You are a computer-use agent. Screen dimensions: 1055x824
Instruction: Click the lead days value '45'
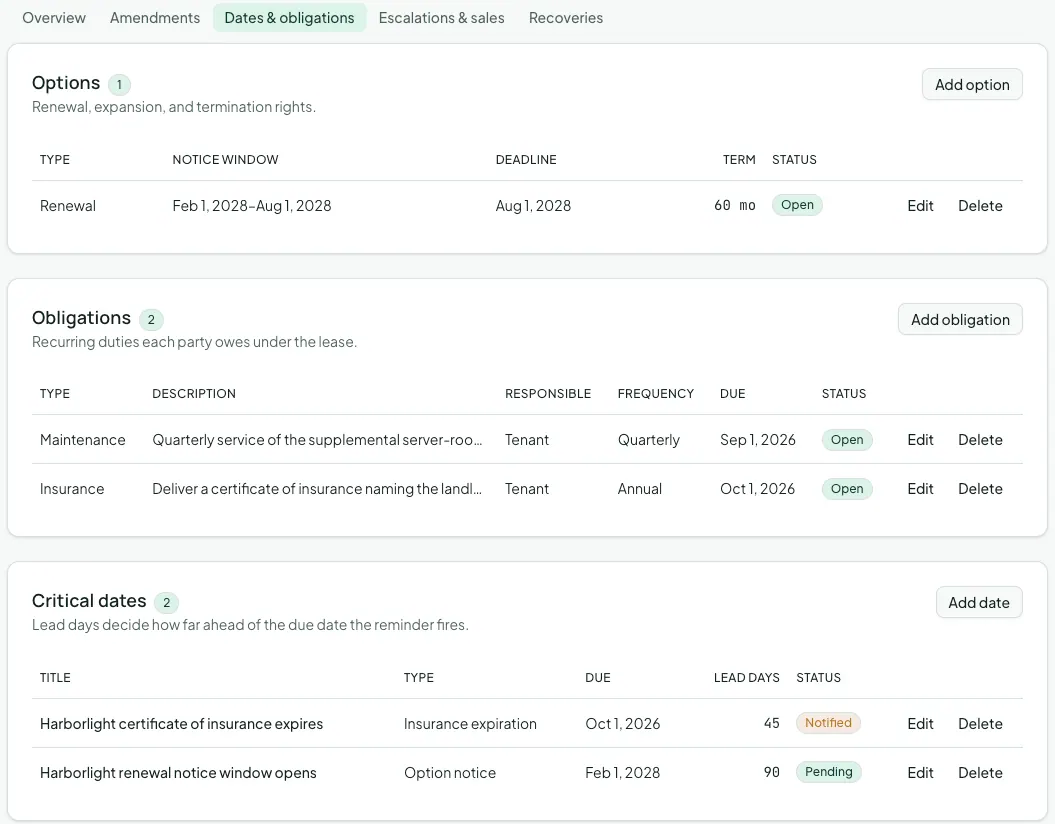coord(772,724)
